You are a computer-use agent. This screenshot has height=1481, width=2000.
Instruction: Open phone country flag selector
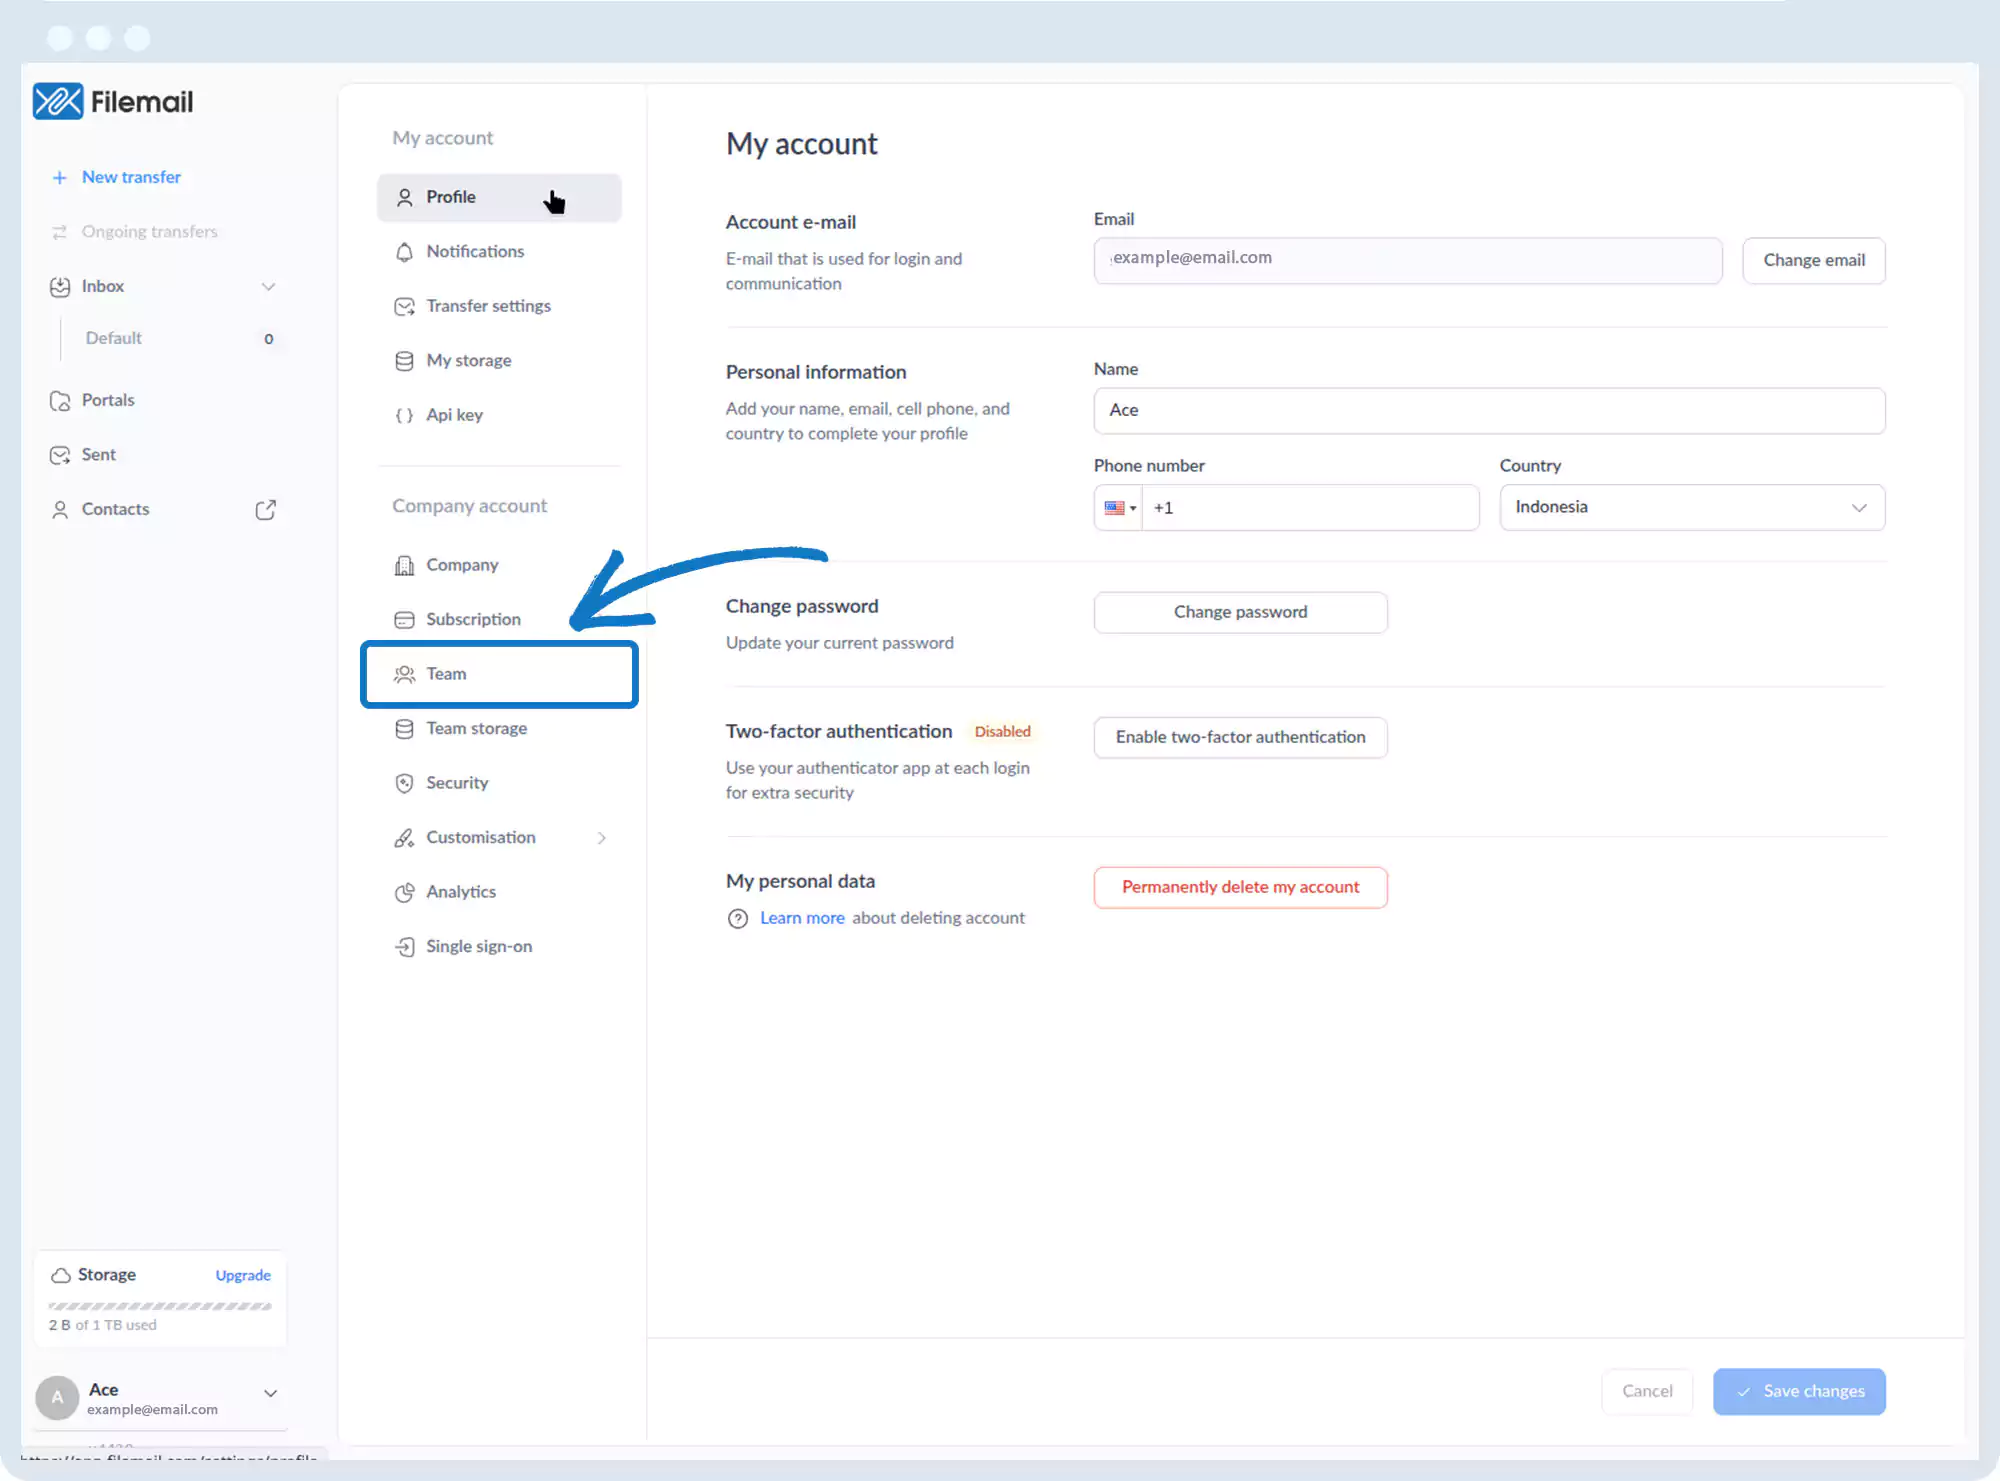1119,508
